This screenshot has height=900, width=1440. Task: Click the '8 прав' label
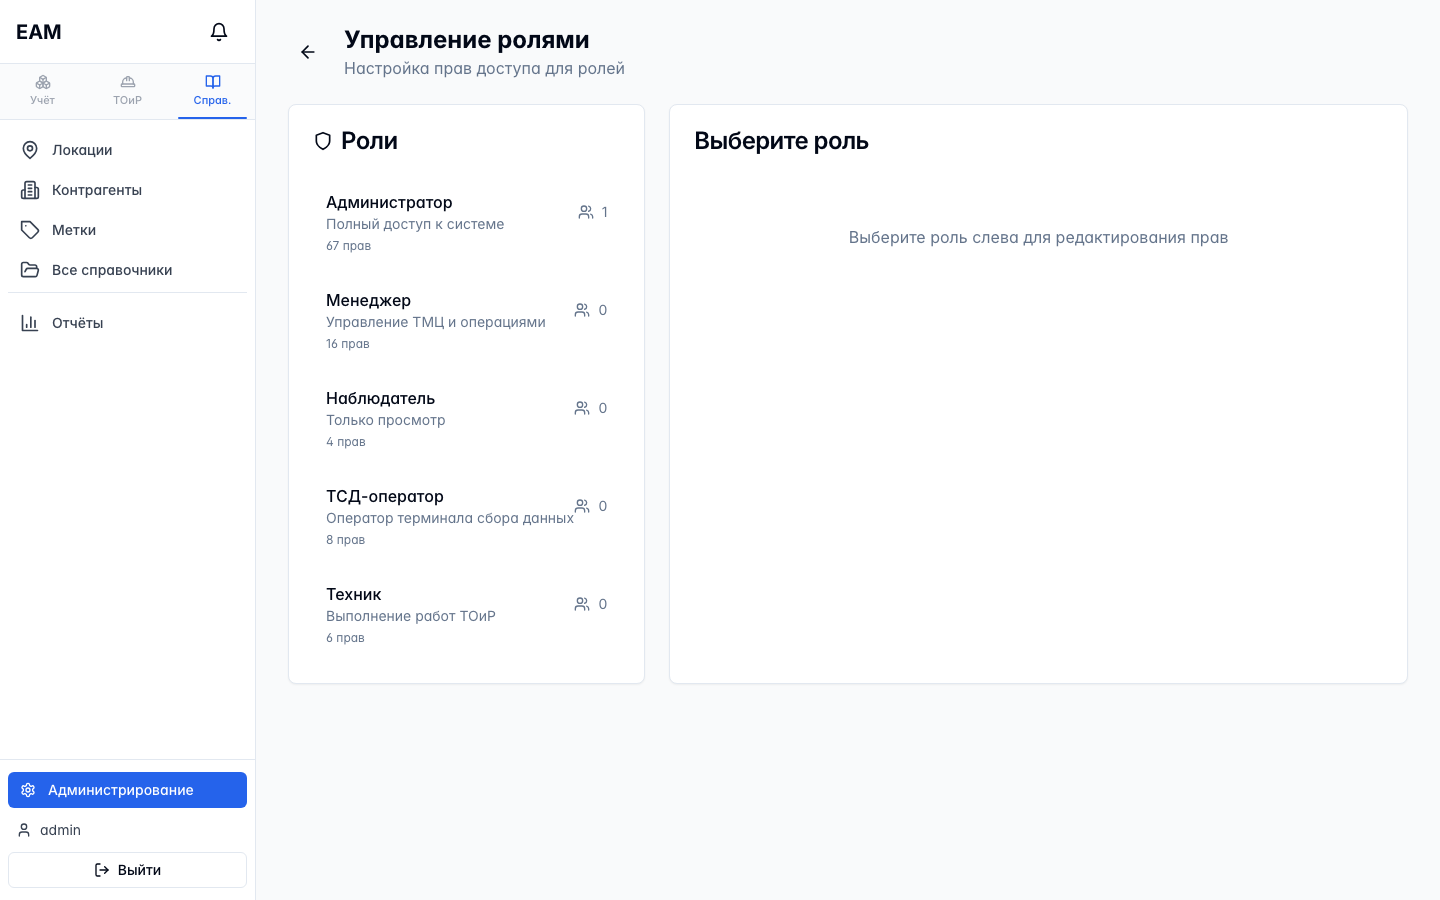(346, 540)
